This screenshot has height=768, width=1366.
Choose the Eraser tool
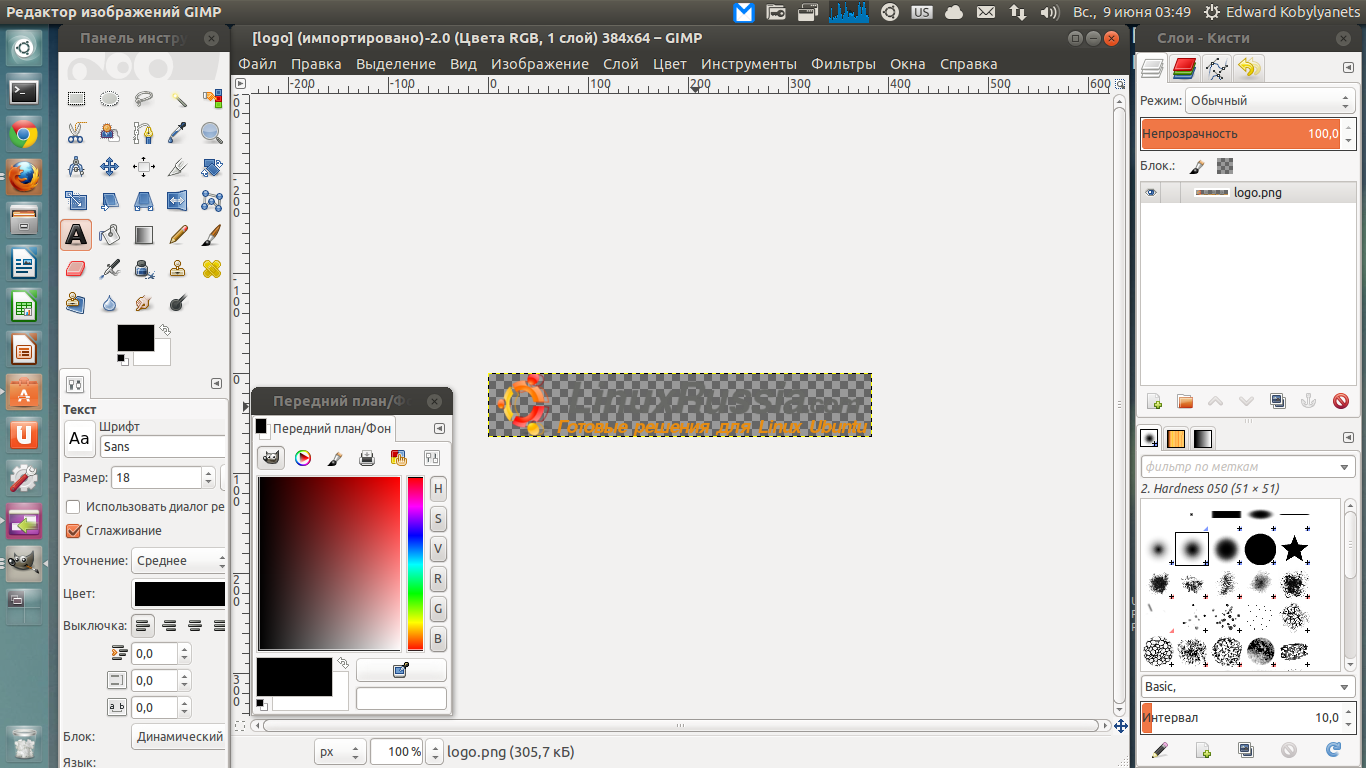[76, 269]
